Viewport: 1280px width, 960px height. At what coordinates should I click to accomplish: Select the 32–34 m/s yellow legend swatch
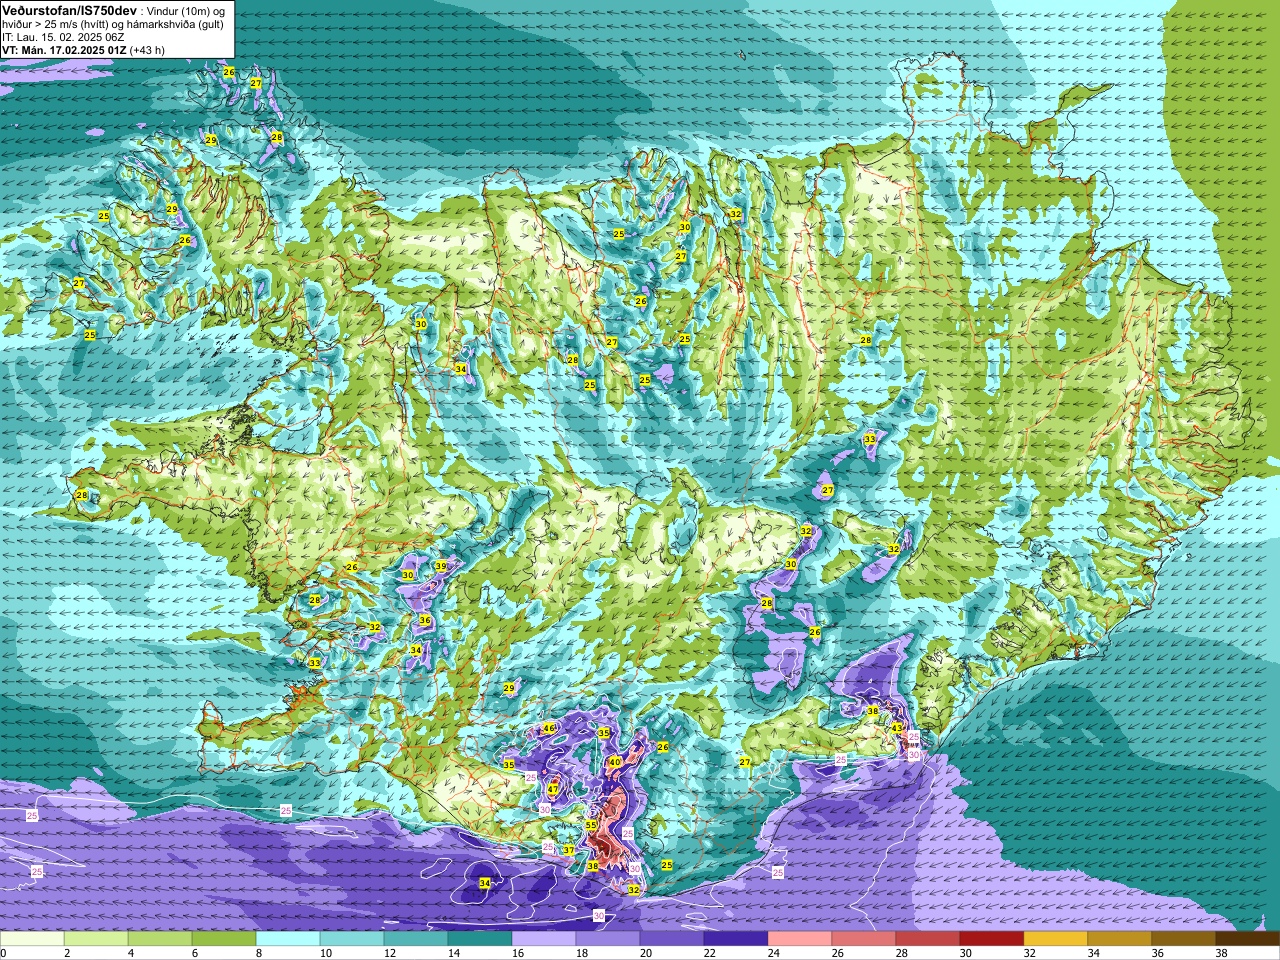(1056, 939)
